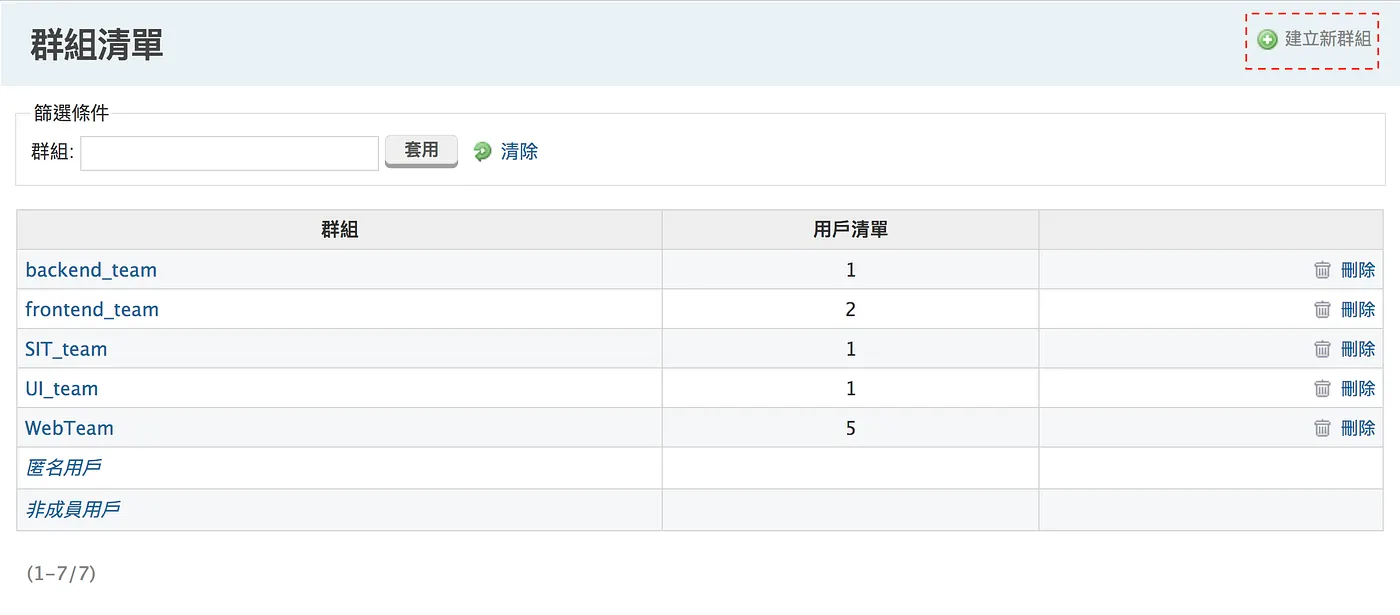The image size is (1400, 615).
Task: Click the user count 1 for backend_team
Action: (851, 270)
